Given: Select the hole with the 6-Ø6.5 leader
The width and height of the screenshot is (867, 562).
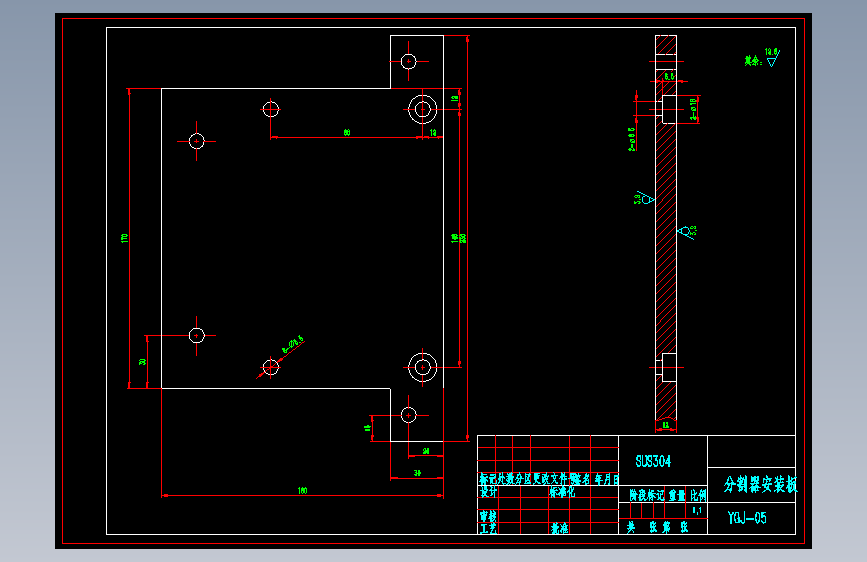Looking at the screenshot, I should pyautogui.click(x=270, y=367).
